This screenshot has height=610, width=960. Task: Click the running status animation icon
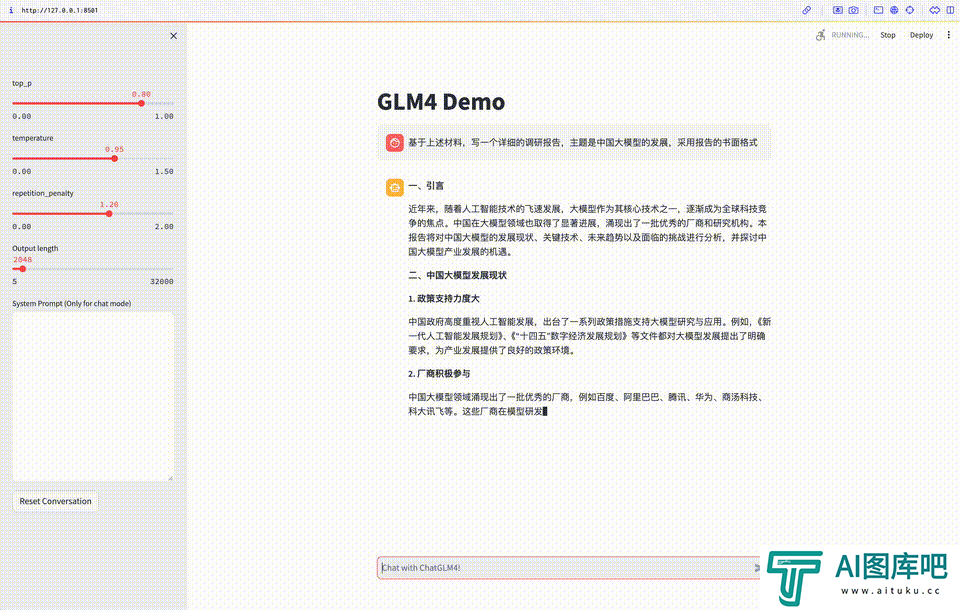(x=820, y=35)
